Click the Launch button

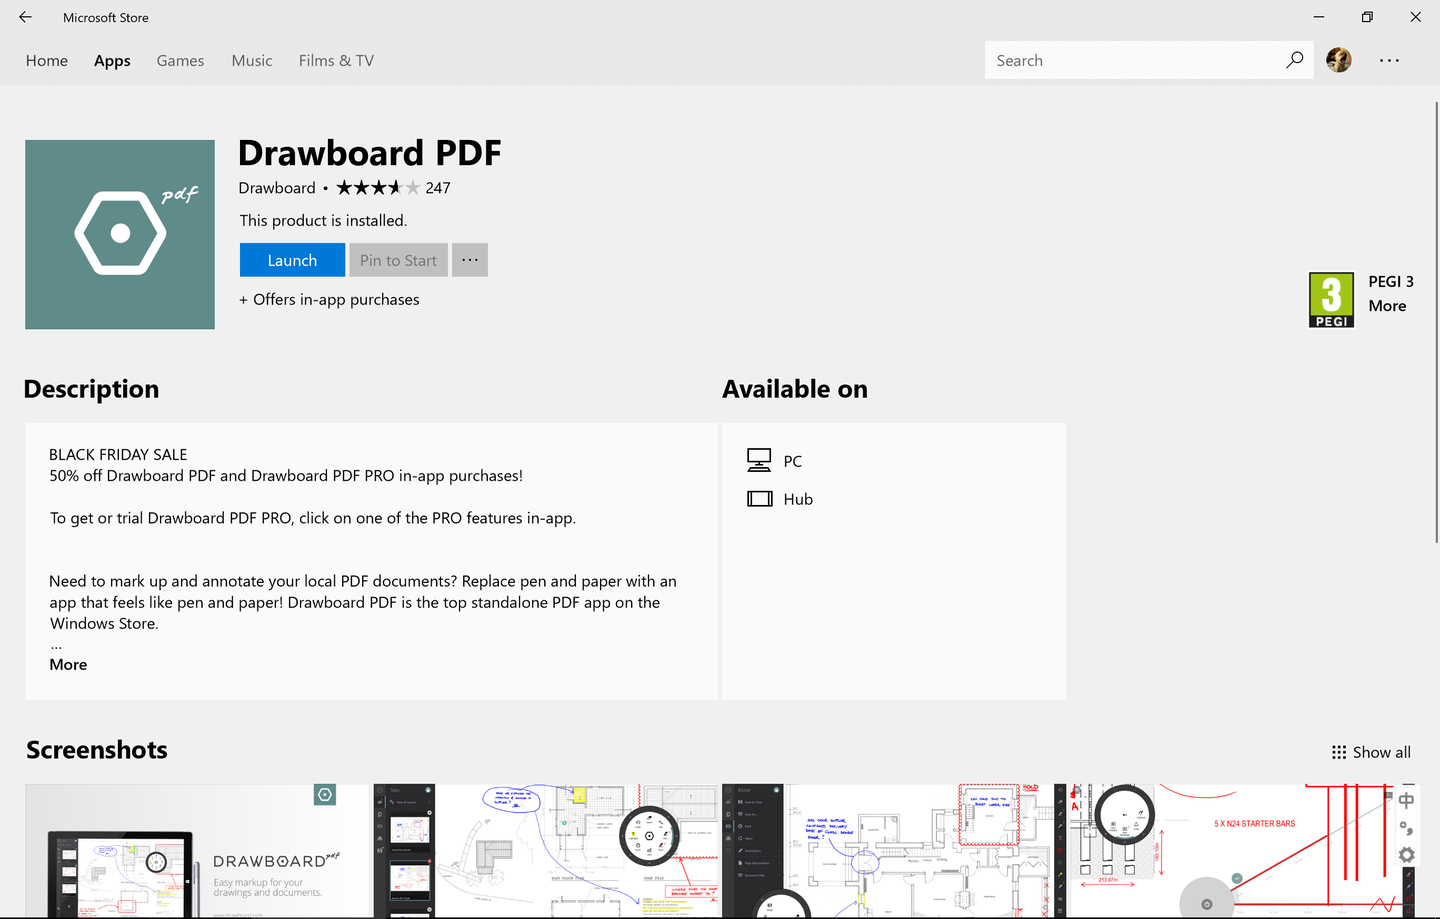coord(291,259)
